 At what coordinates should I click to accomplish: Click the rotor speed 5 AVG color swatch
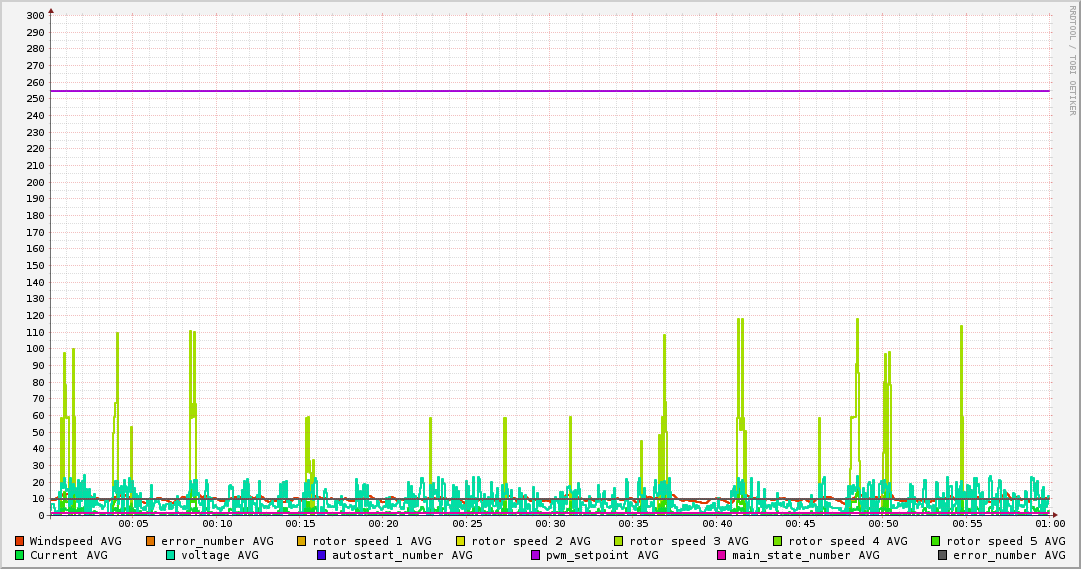(x=936, y=541)
